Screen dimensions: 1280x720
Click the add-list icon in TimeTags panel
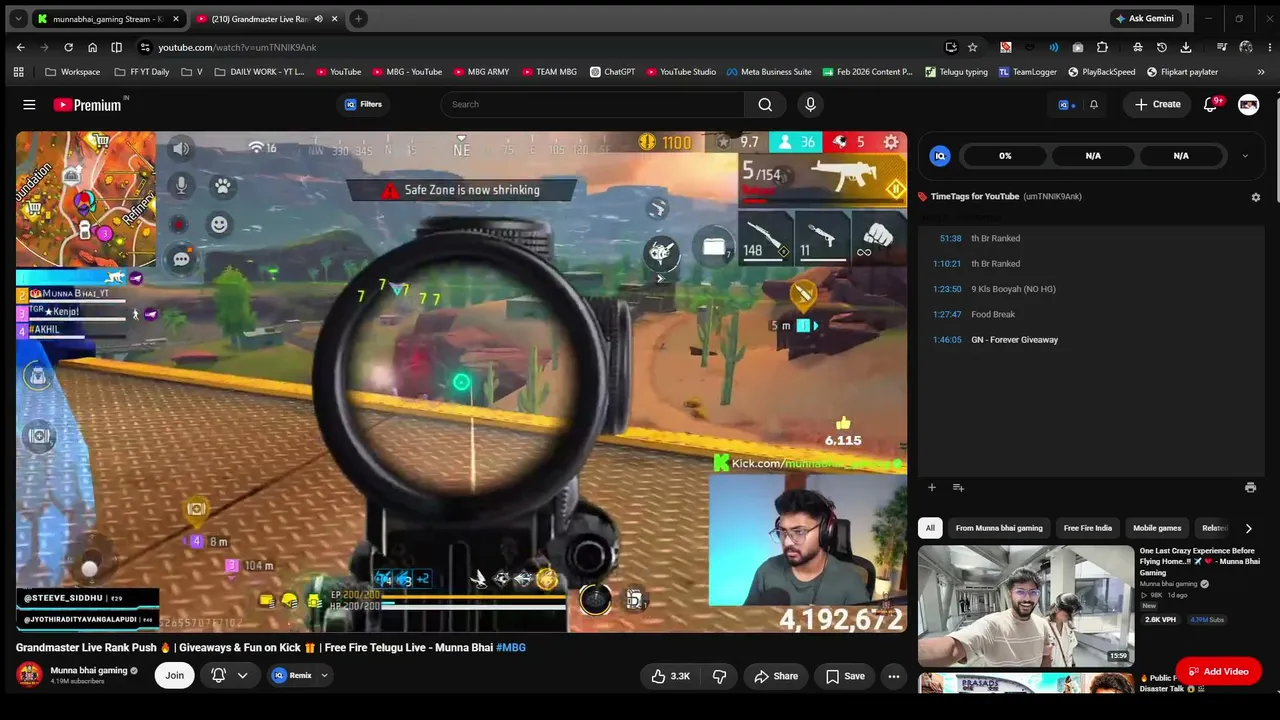point(958,488)
